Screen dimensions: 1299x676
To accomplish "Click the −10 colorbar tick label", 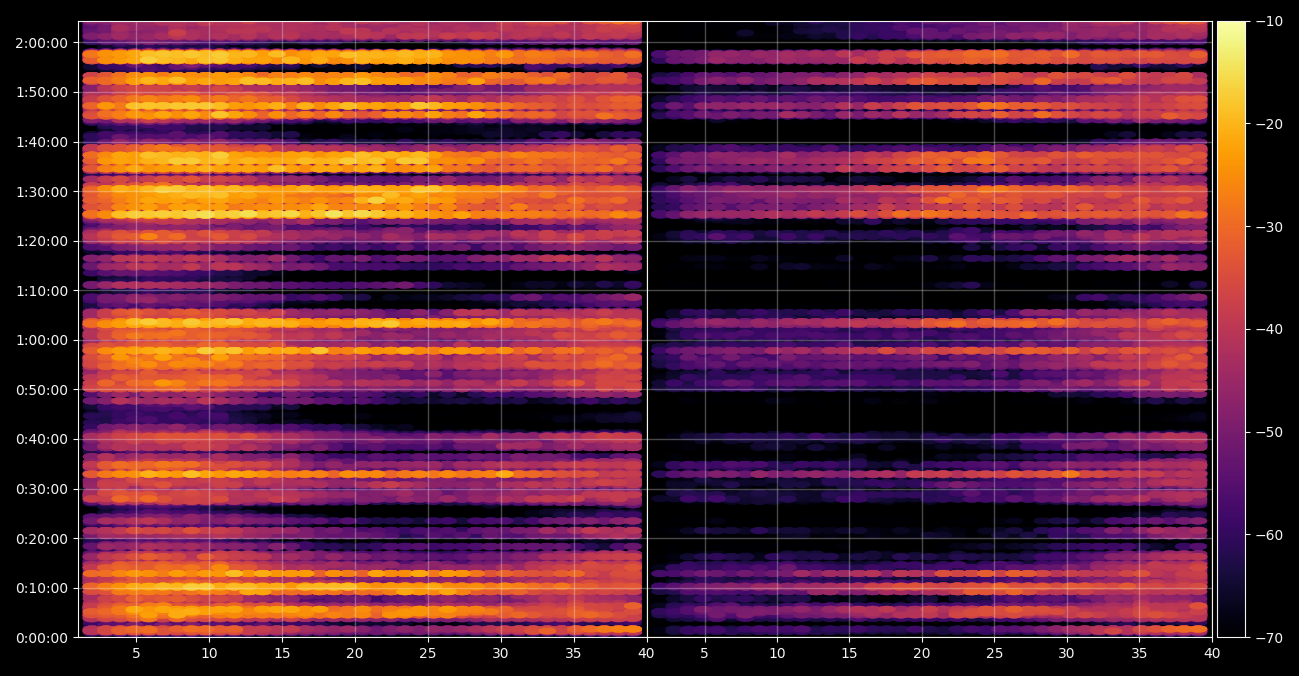I will 1268,21.
